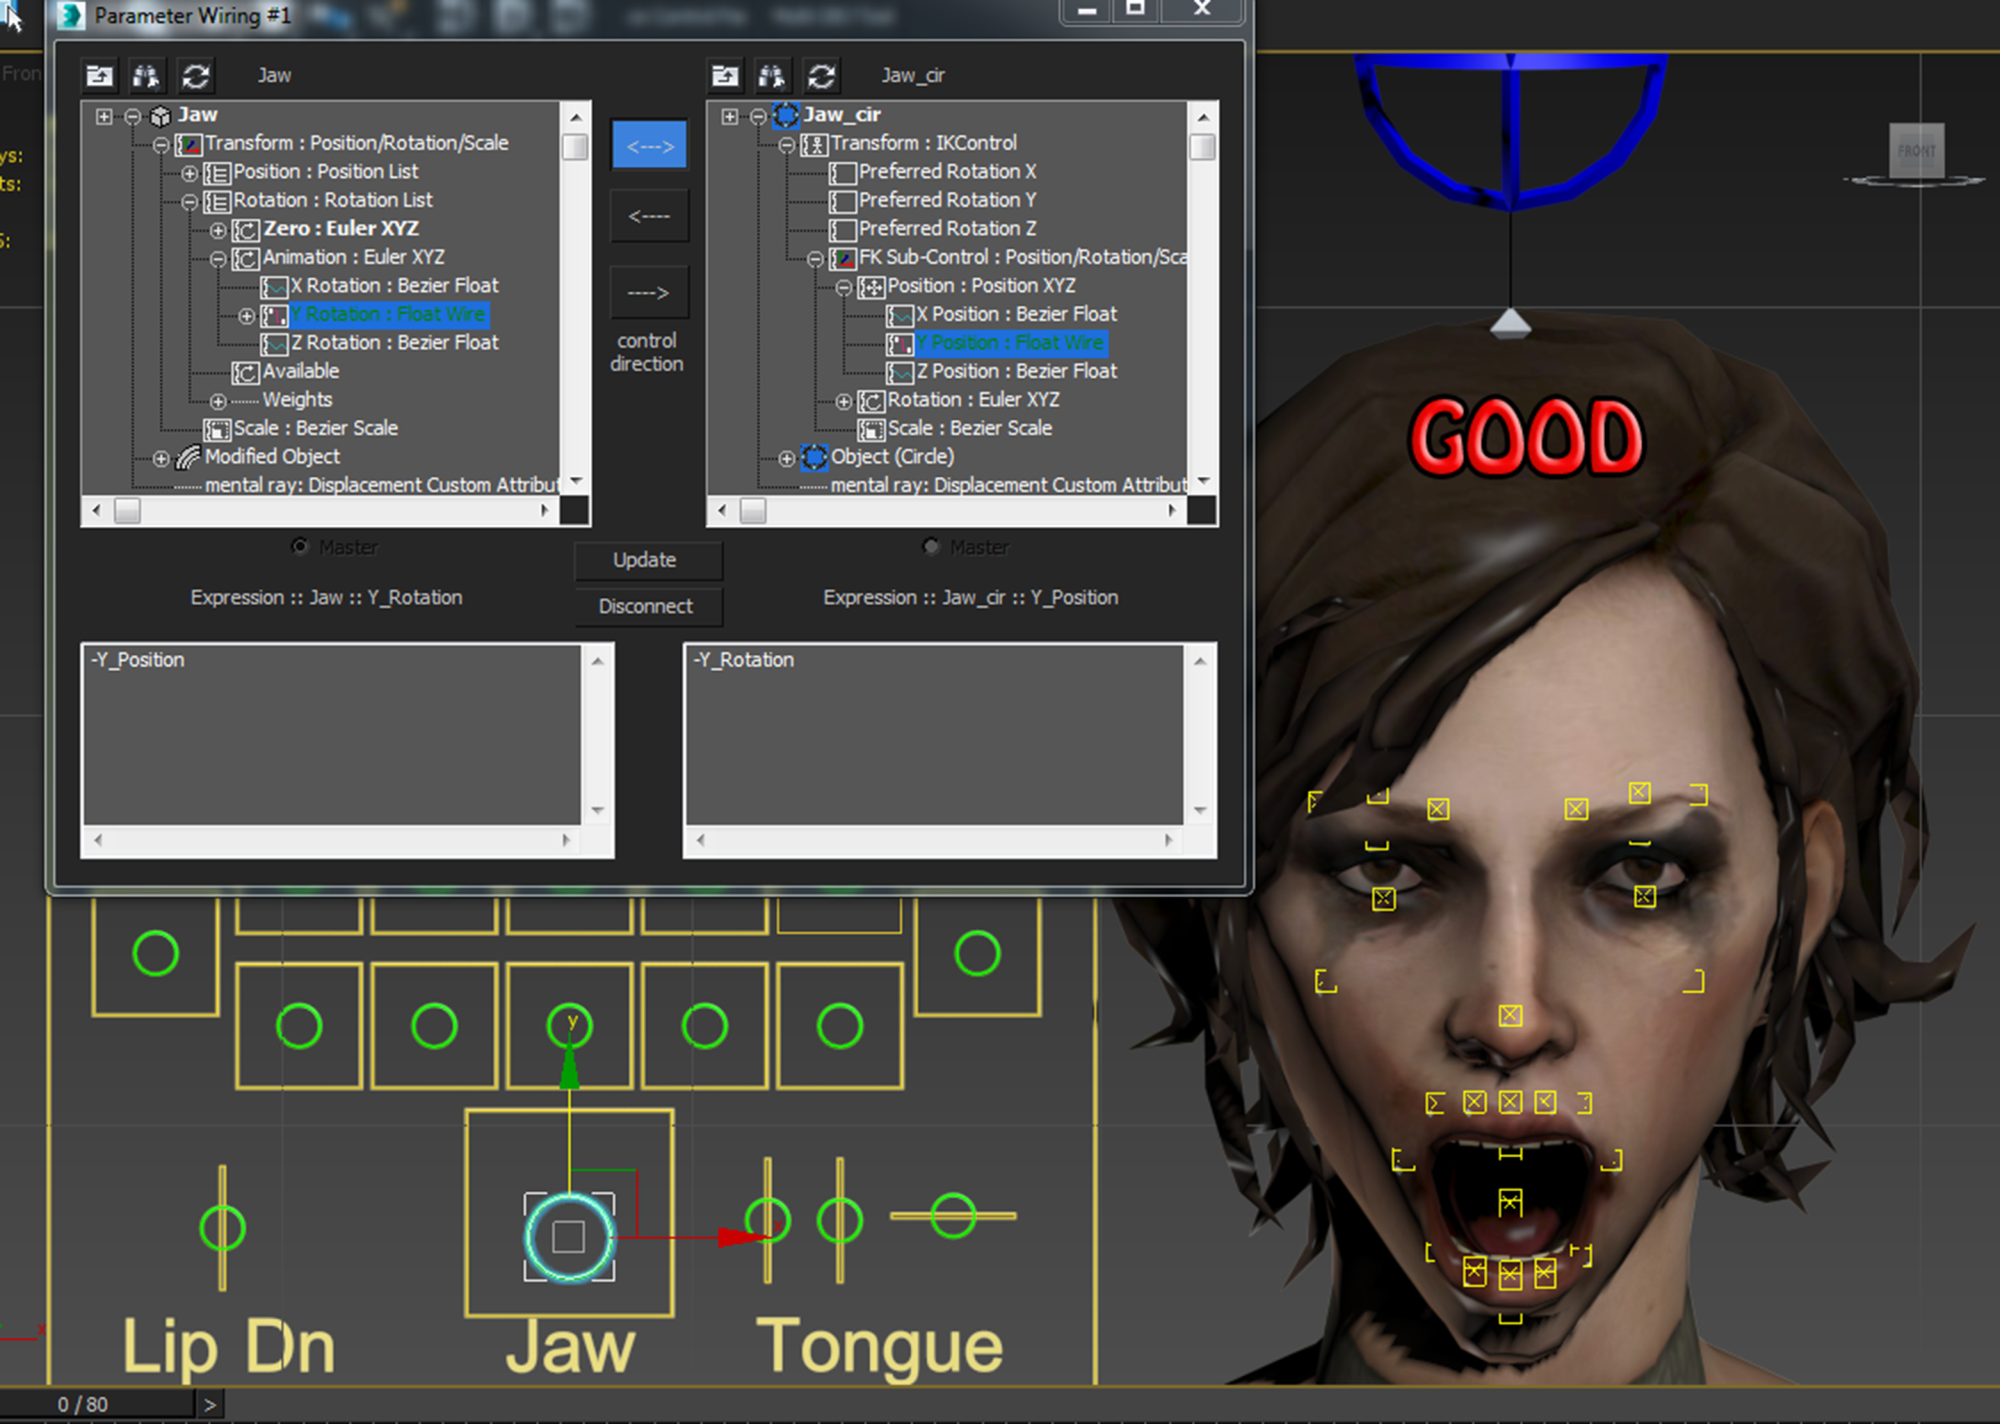Screen dimensions: 2000x1424
Task: Expand Position : Position List node
Action: pos(189,173)
